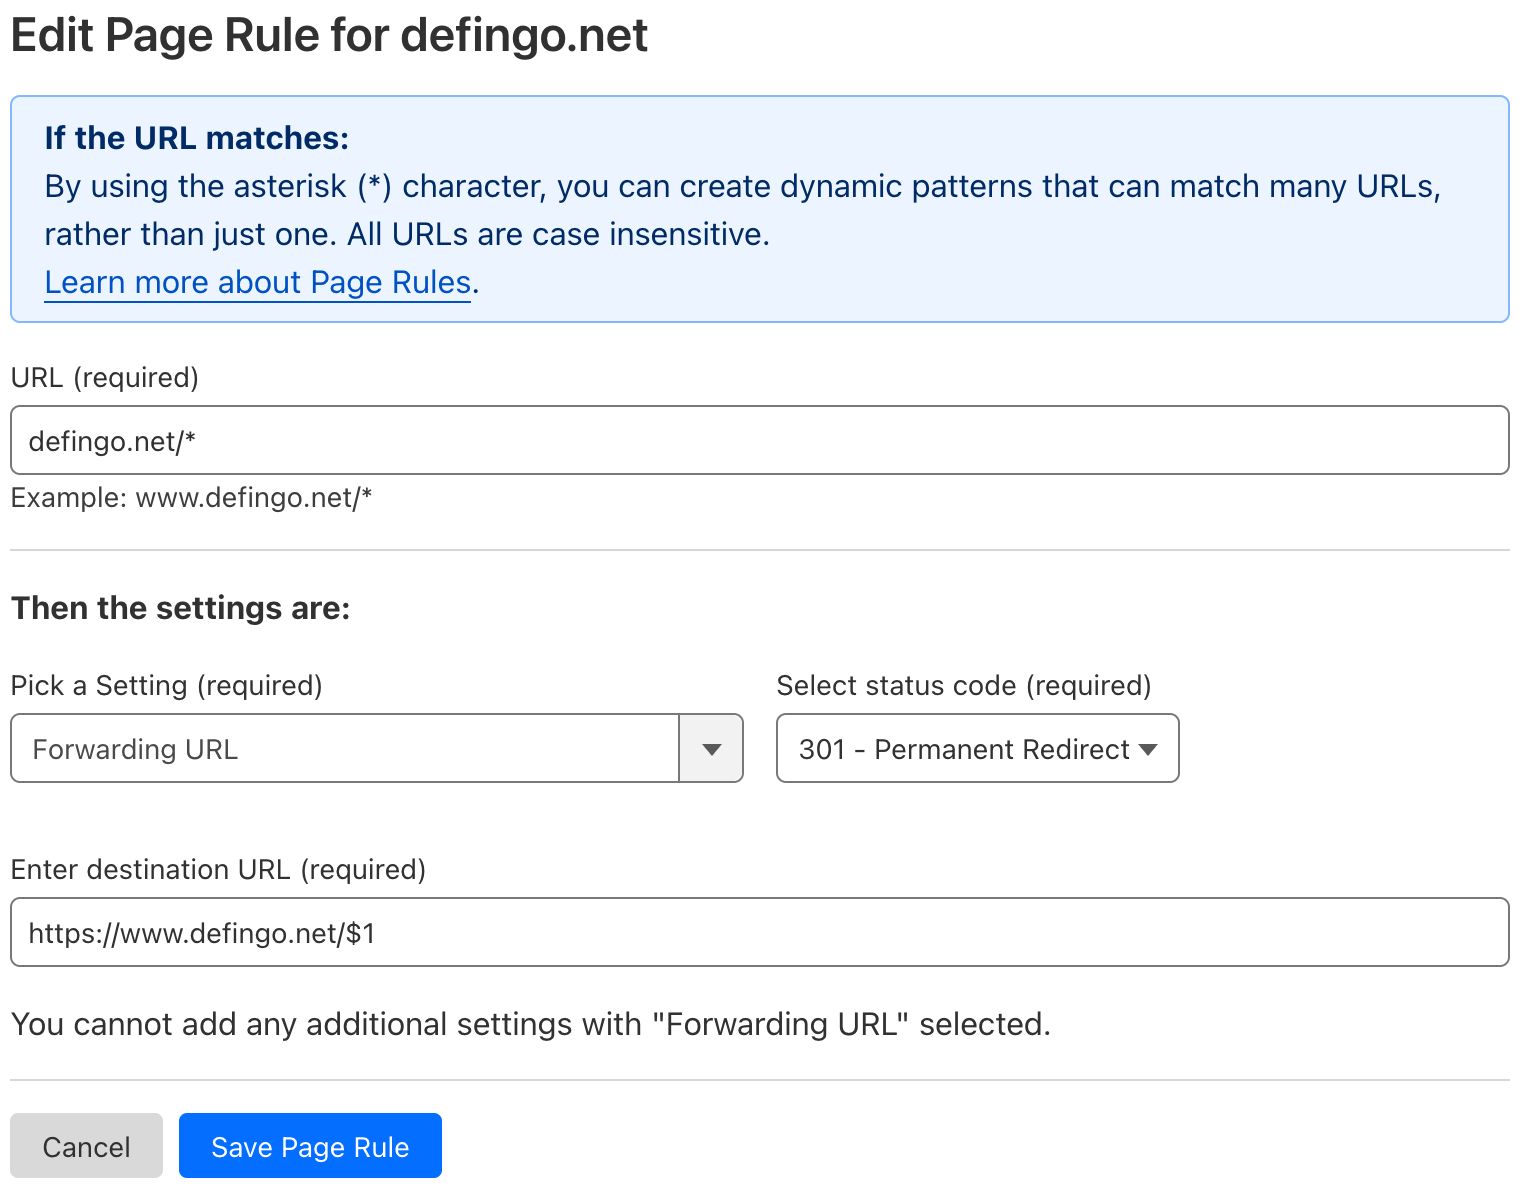Cancel editing the page rule
The width and height of the screenshot is (1528, 1192).
tap(86, 1146)
